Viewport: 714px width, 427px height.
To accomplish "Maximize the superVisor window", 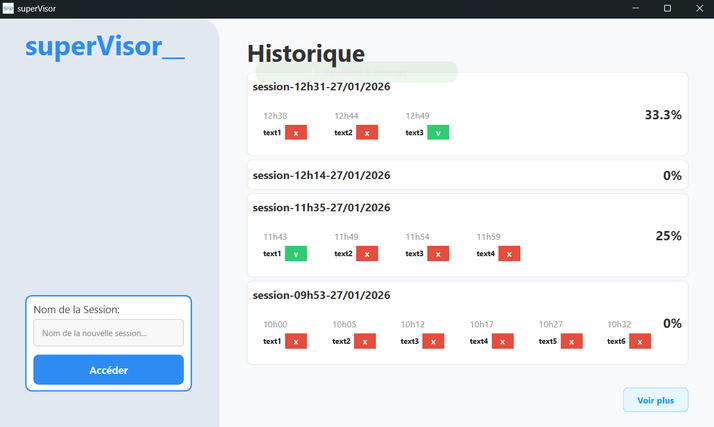I will coord(667,8).
